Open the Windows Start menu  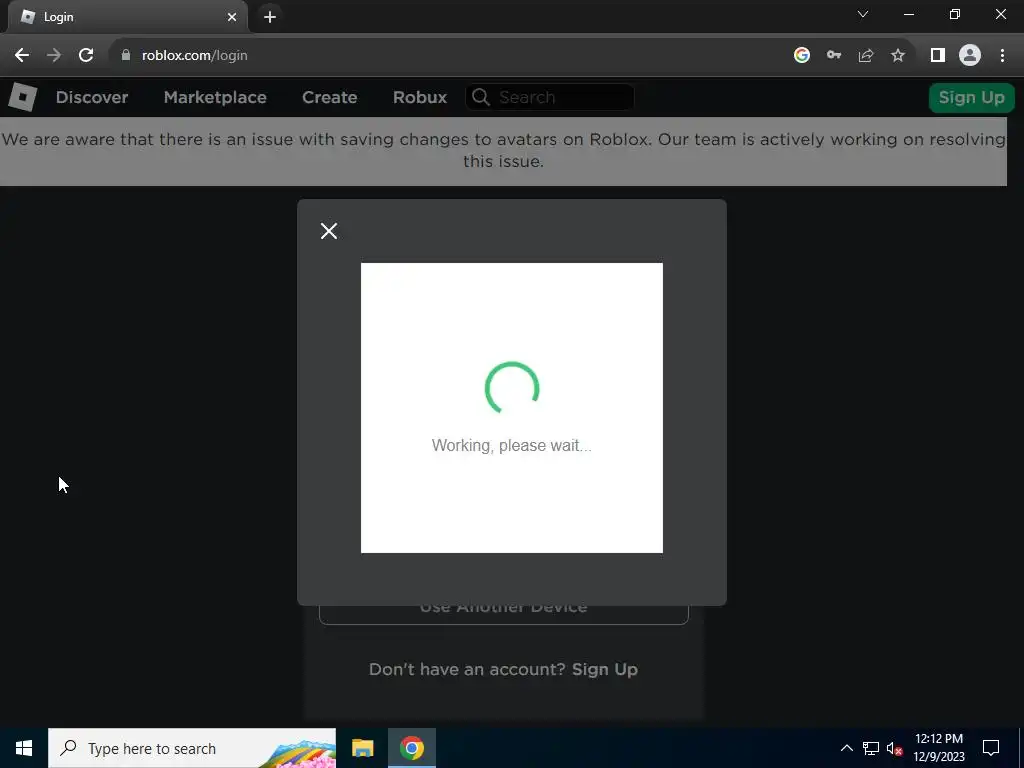24,748
